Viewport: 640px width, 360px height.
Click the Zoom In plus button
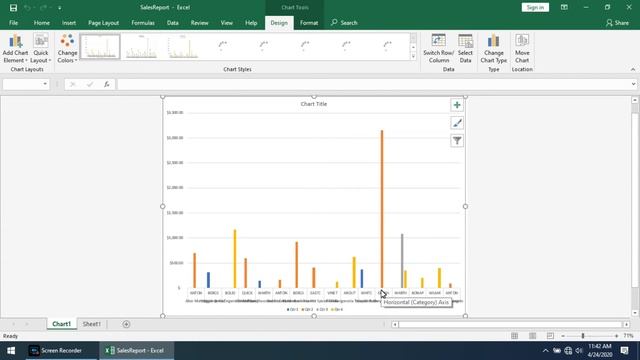(x=616, y=336)
